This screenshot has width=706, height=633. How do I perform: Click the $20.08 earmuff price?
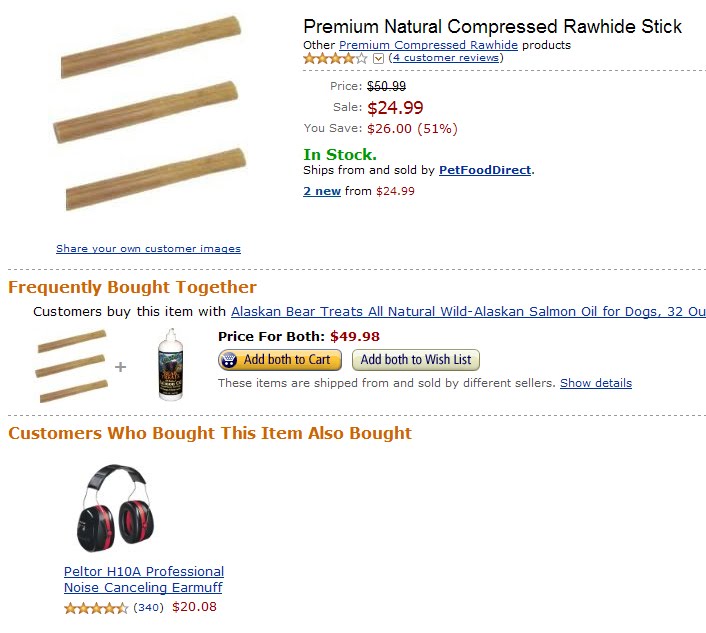(194, 607)
